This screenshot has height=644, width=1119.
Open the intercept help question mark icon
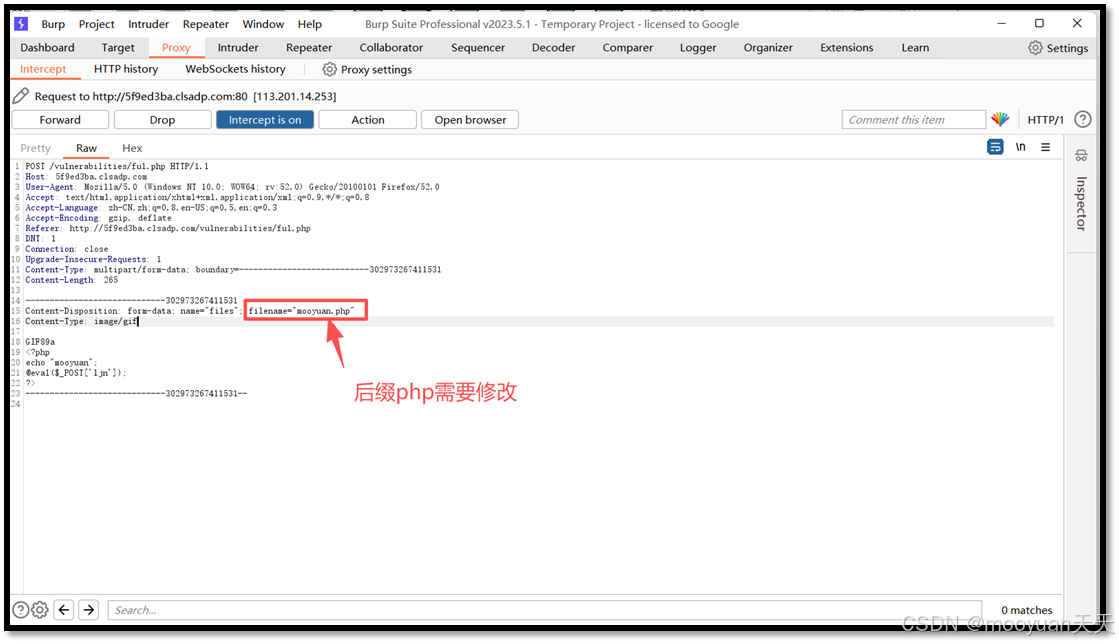[1083, 119]
